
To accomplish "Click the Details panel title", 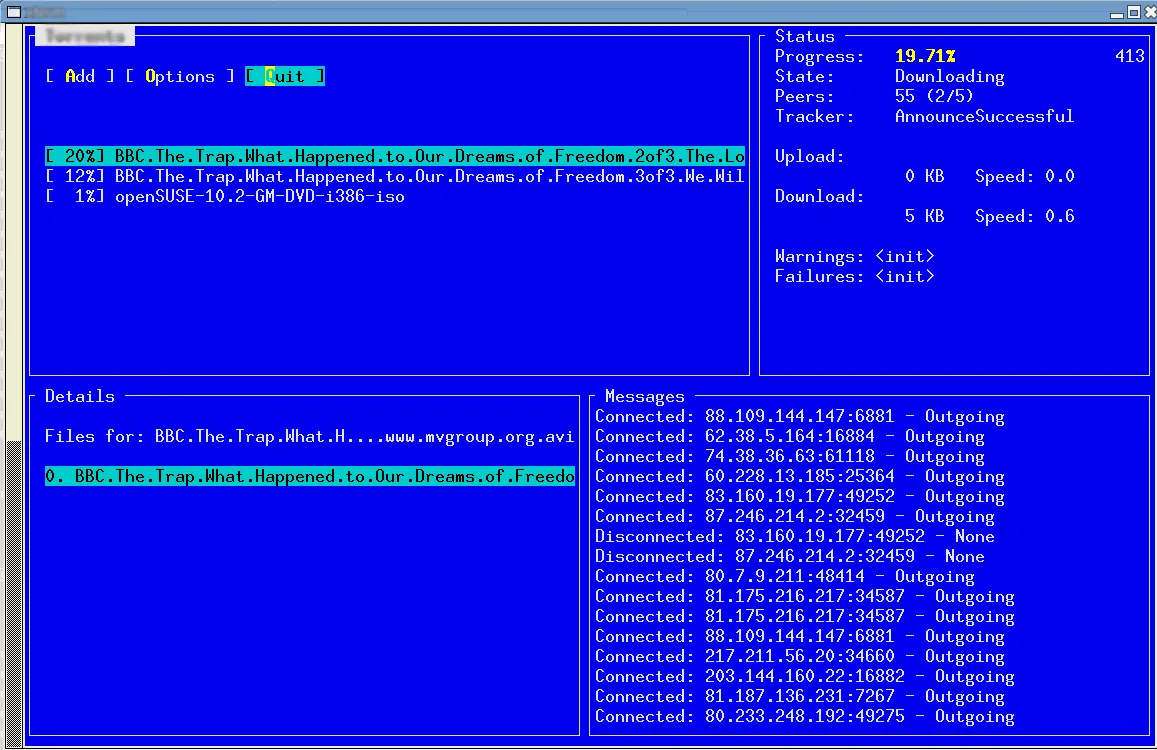I will (x=80, y=396).
